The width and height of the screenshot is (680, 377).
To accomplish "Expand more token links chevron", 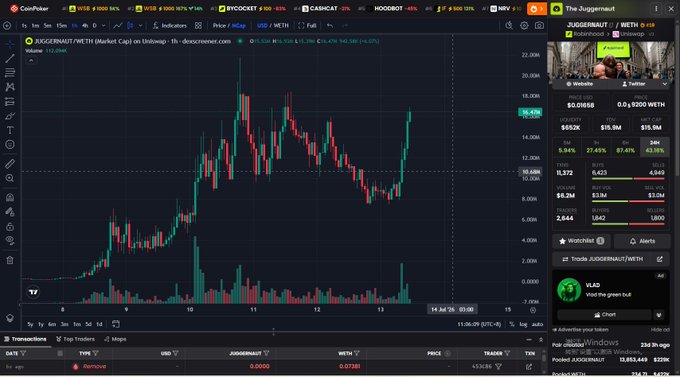I will pyautogui.click(x=664, y=84).
